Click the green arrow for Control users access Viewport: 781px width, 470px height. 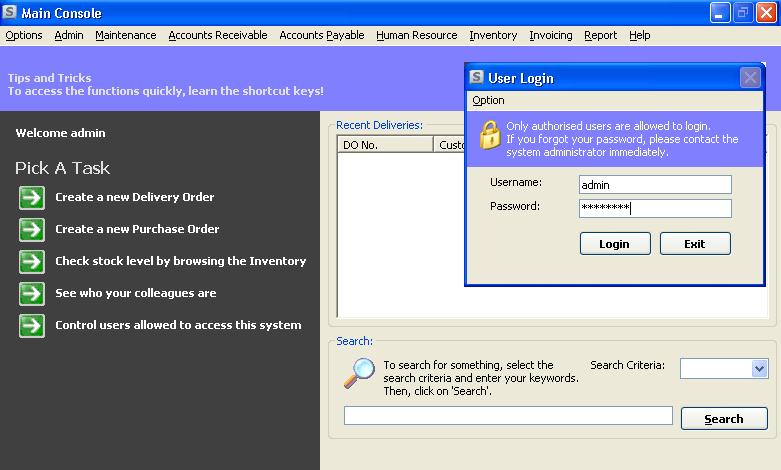32,326
